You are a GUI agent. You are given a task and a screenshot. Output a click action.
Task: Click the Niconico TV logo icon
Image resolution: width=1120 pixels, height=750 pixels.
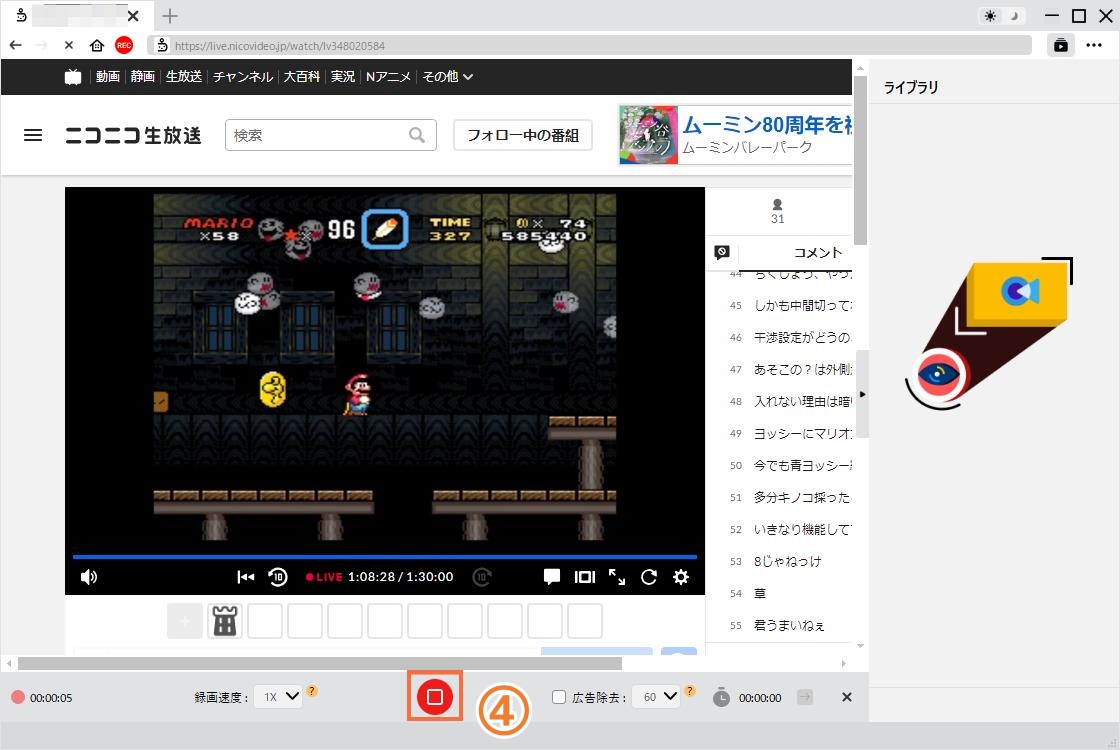[x=73, y=76]
